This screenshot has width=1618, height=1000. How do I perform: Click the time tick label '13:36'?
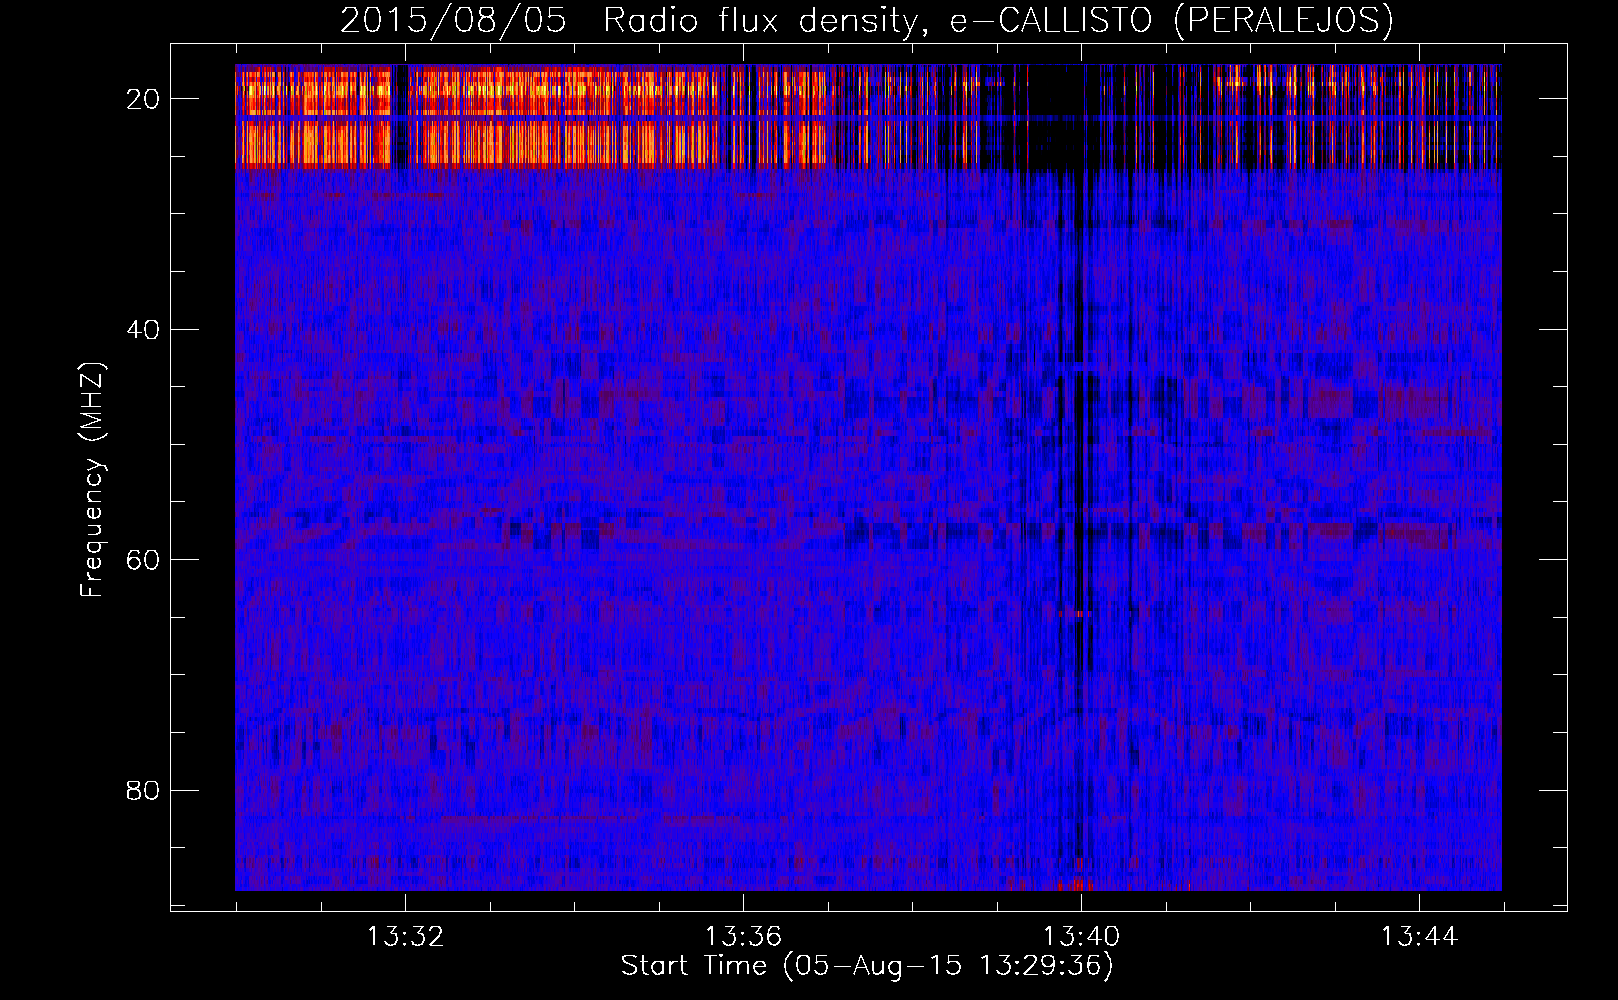pyautogui.click(x=743, y=937)
